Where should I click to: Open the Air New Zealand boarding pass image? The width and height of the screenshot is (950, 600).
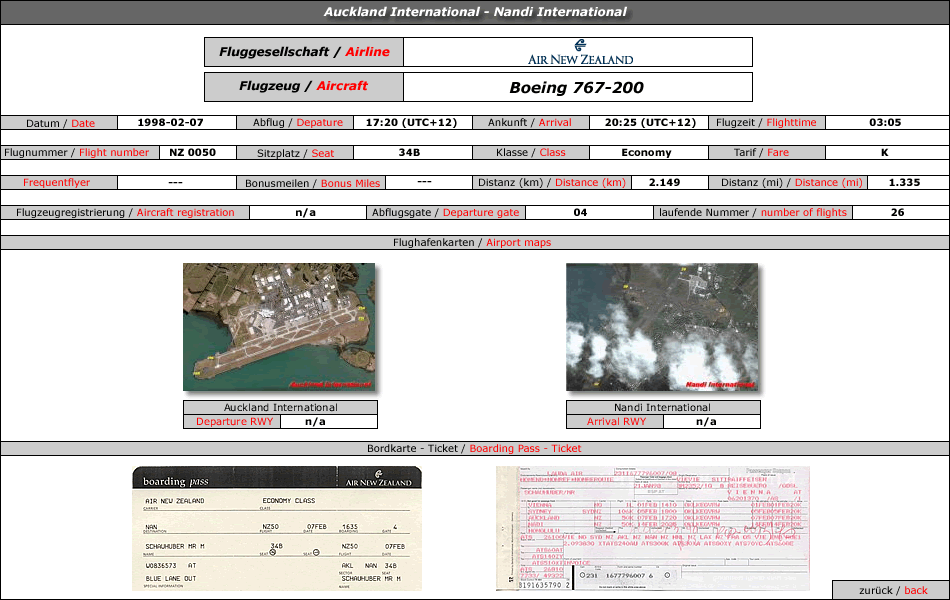(277, 528)
